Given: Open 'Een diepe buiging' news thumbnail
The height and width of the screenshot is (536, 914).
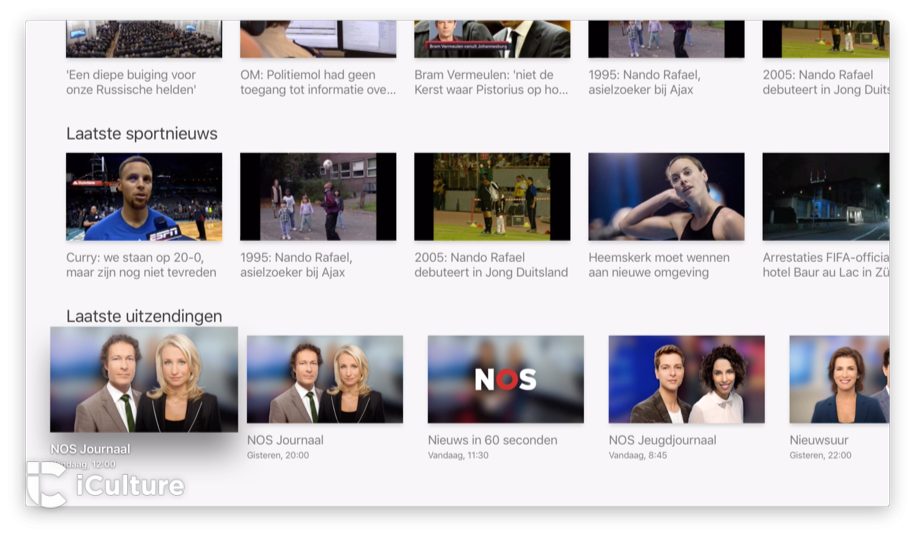Looking at the screenshot, I should click(144, 39).
